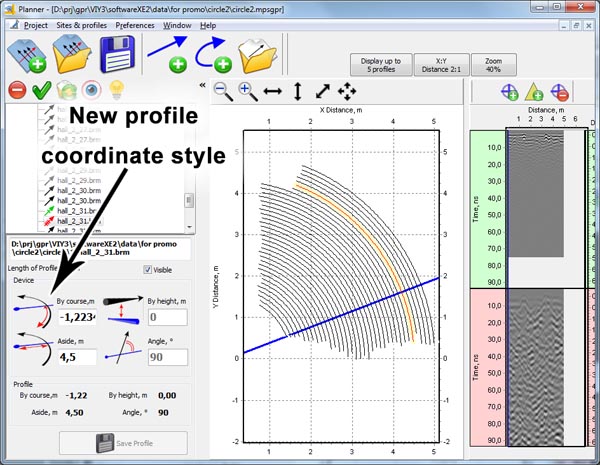Zoom in with magnifier plus icon
The image size is (600, 465).
coord(248,91)
